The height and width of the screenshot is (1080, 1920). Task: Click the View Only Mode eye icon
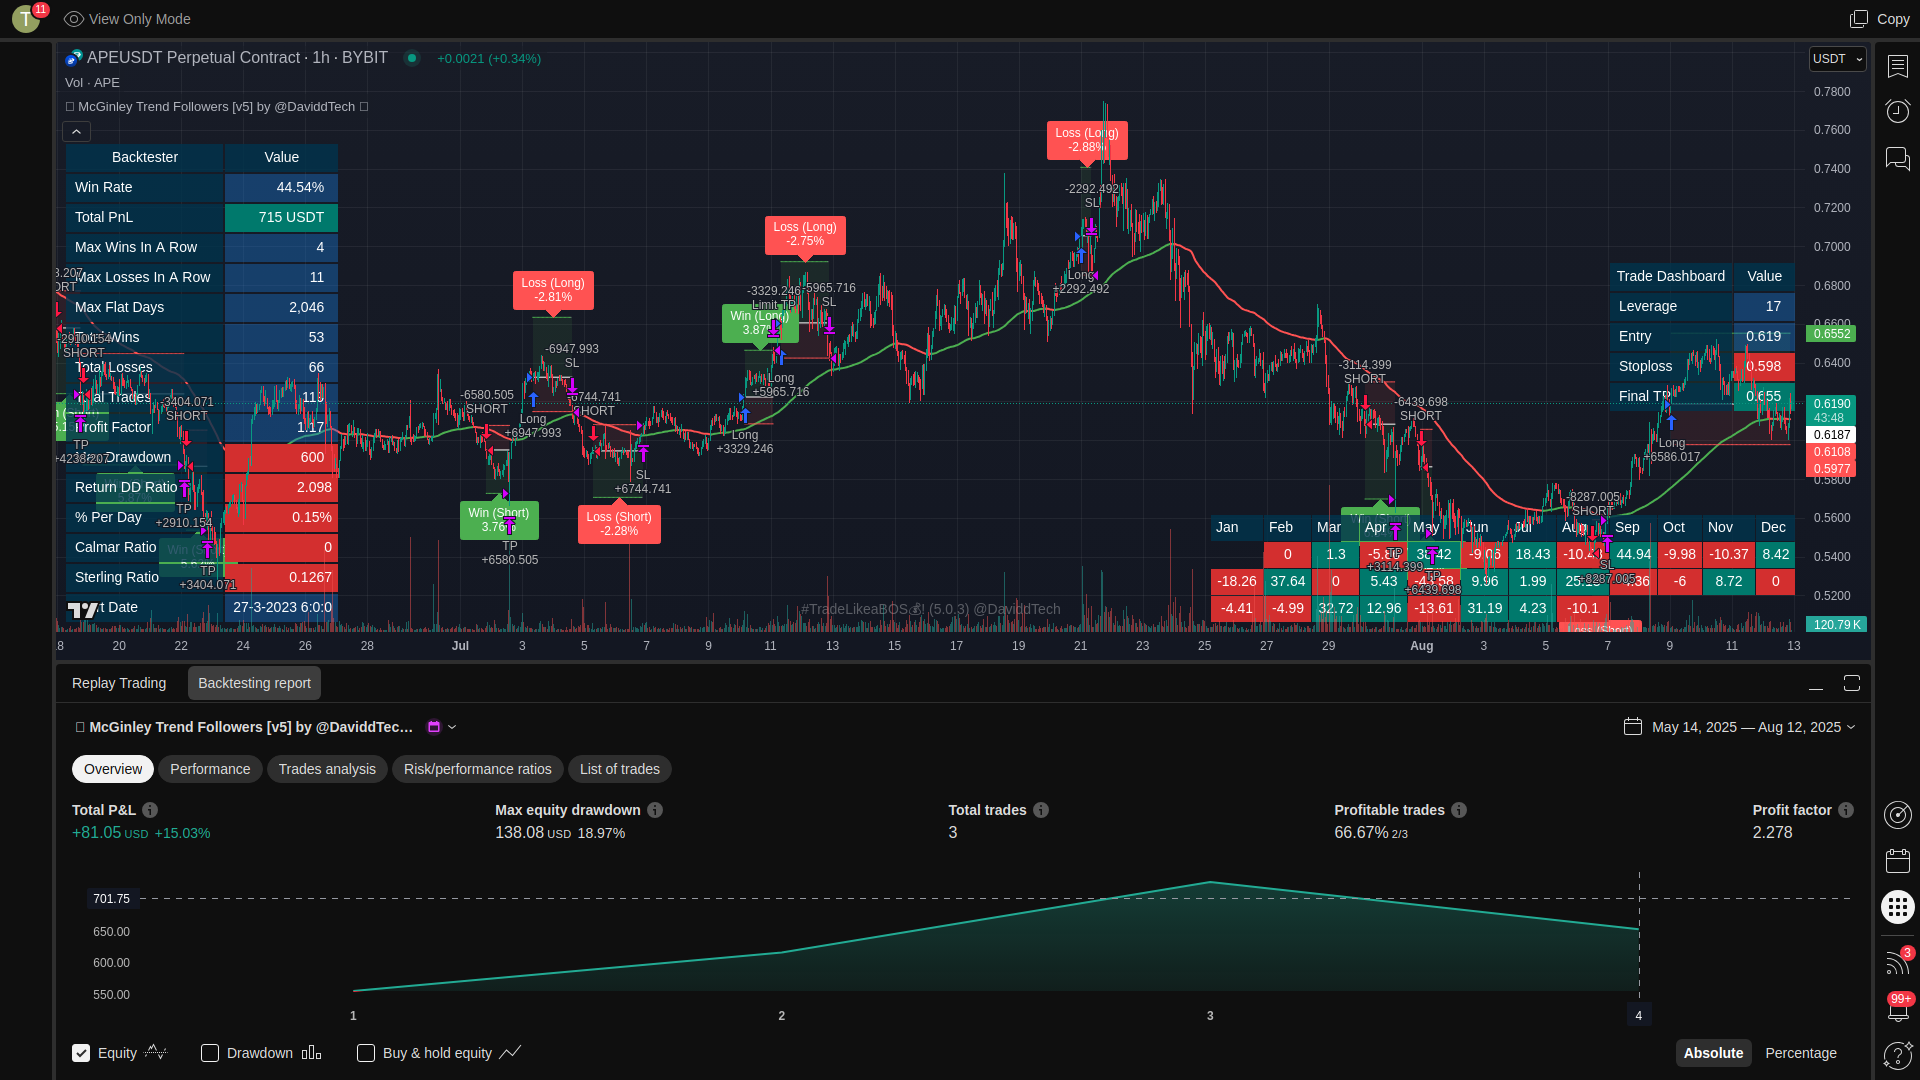coord(74,19)
